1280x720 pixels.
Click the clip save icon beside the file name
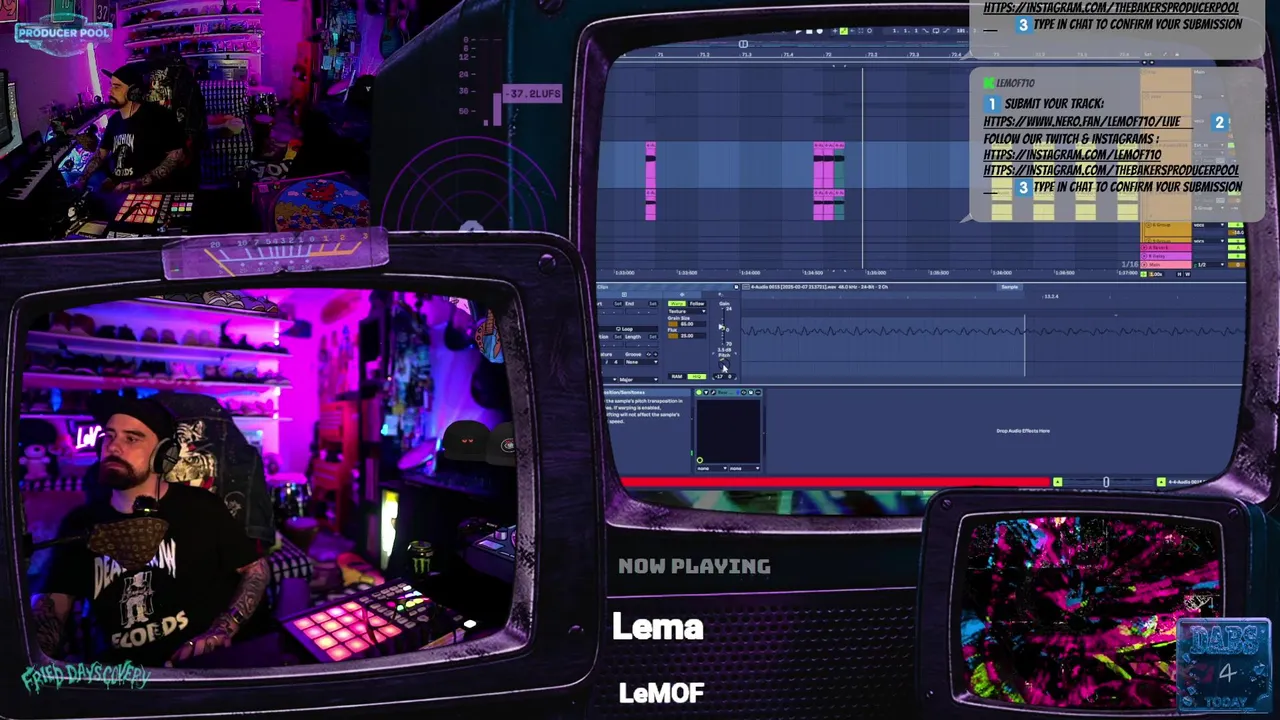click(736, 288)
